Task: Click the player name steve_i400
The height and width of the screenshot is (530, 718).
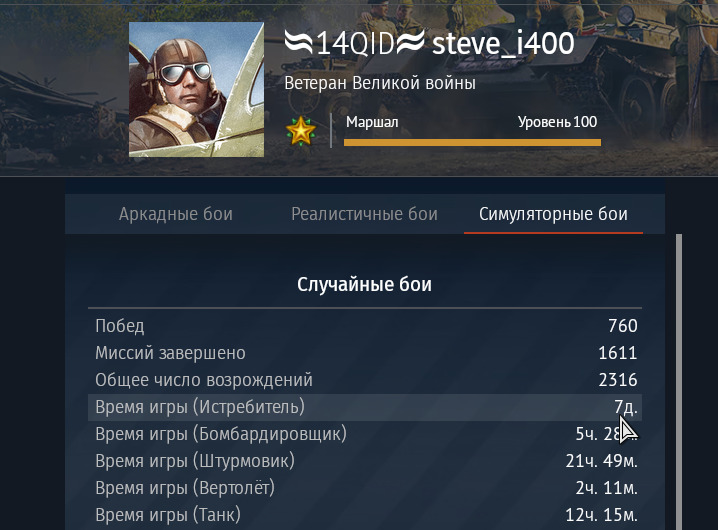Action: pyautogui.click(x=503, y=43)
